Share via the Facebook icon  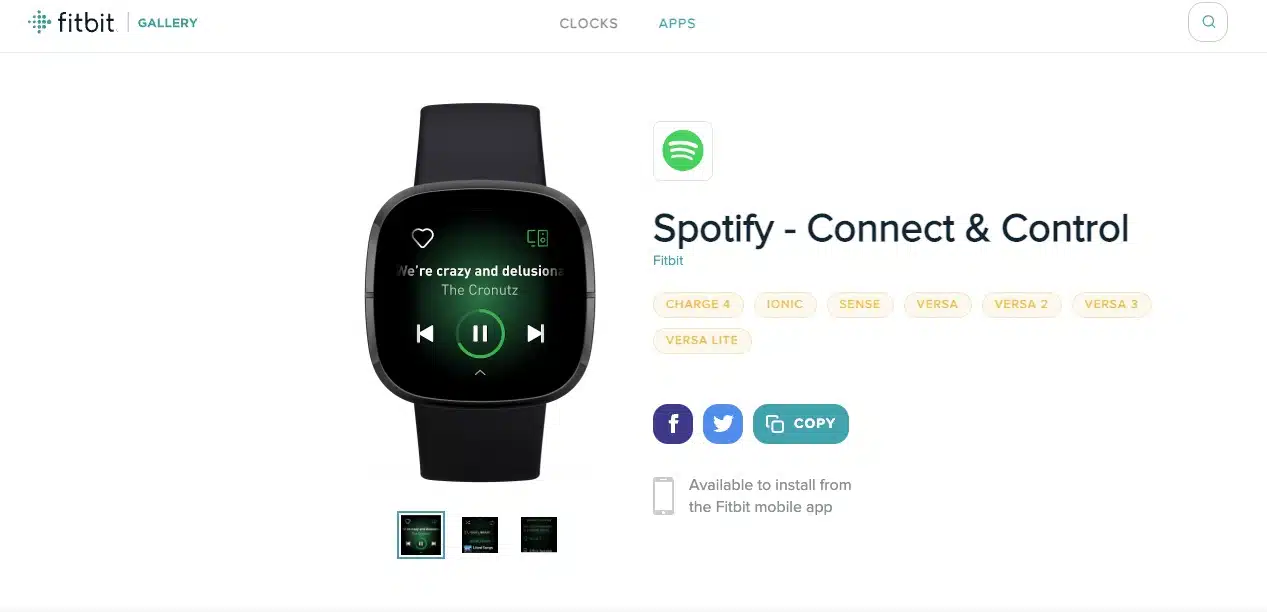pos(673,424)
